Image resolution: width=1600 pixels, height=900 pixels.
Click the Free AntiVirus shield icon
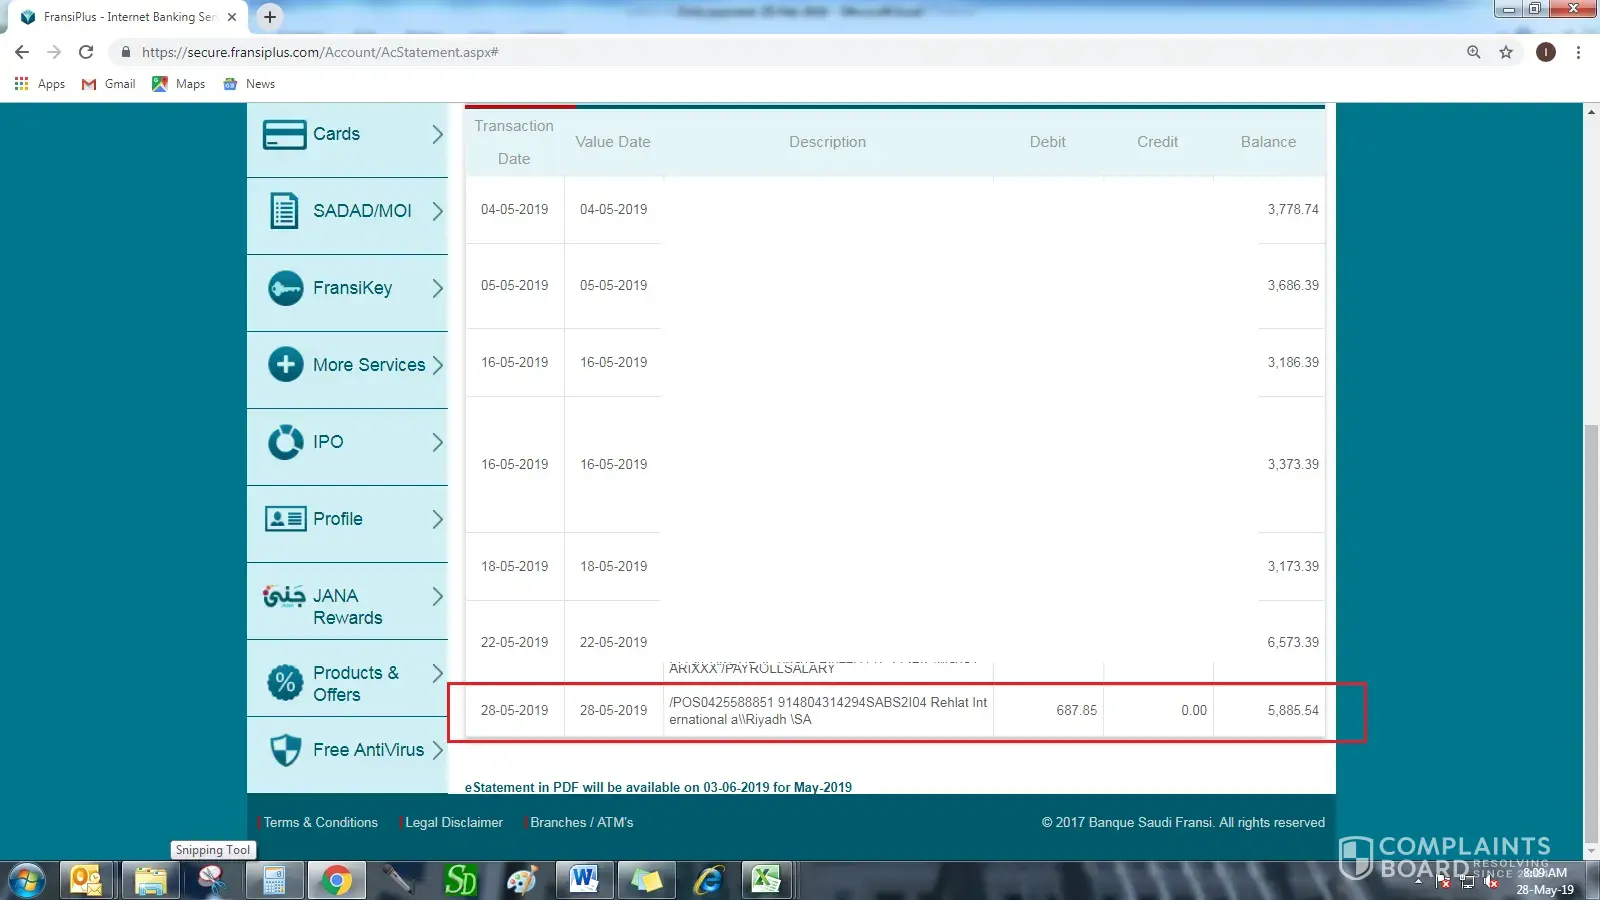coord(285,750)
